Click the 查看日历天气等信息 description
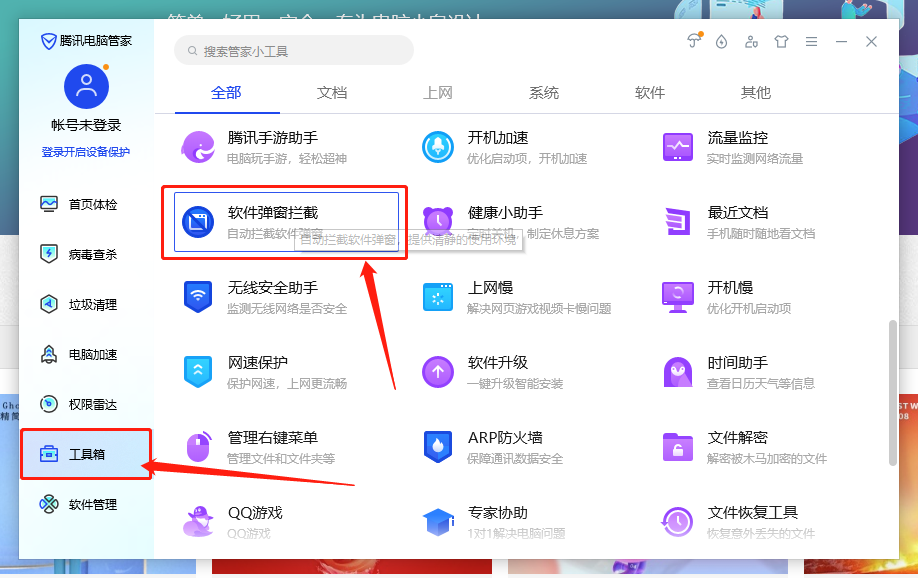The height and width of the screenshot is (578, 918). click(x=761, y=384)
